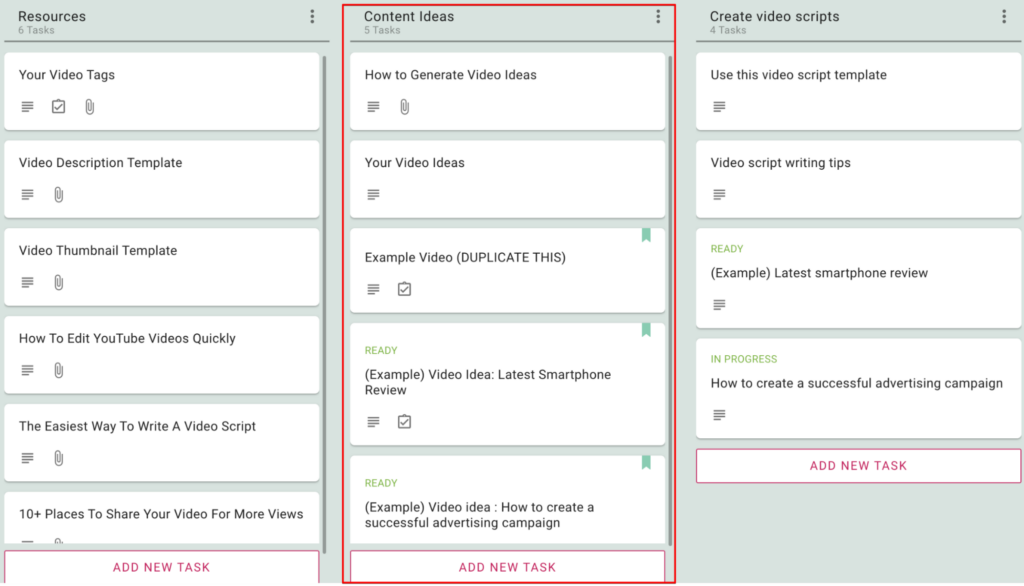
Task: Click the "4 Tasks" count under Create video scripts
Action: click(x=728, y=30)
